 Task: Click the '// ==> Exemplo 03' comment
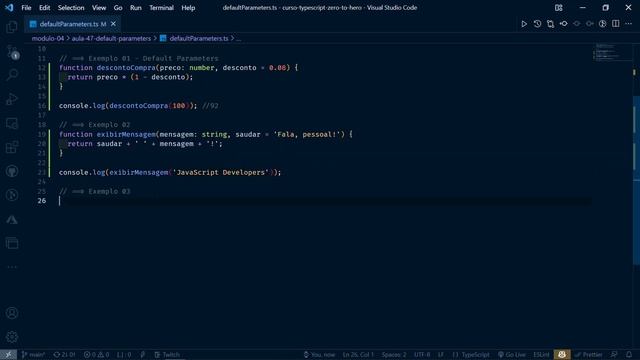click(95, 191)
